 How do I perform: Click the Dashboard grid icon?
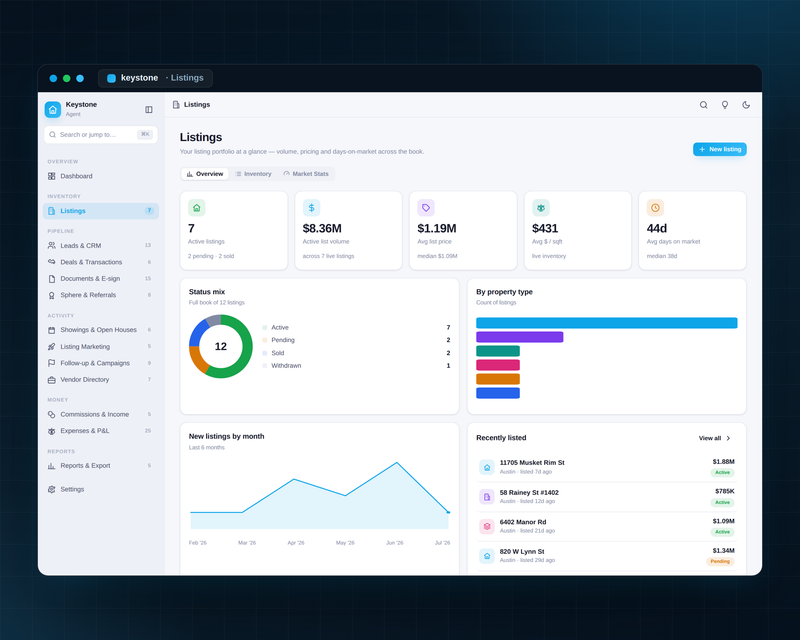click(52, 176)
